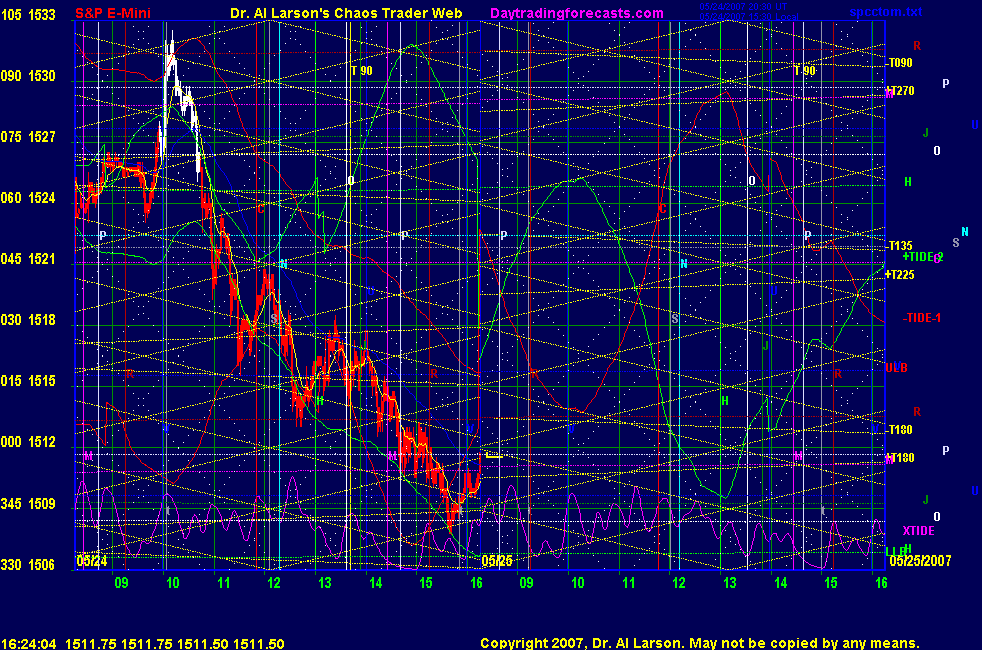Click the "+T180" level label
Viewport: 982px width, 650px height.
click(900, 458)
